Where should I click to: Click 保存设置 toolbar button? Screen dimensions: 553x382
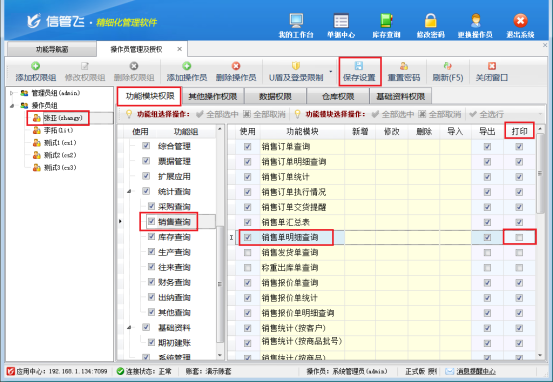(x=359, y=72)
